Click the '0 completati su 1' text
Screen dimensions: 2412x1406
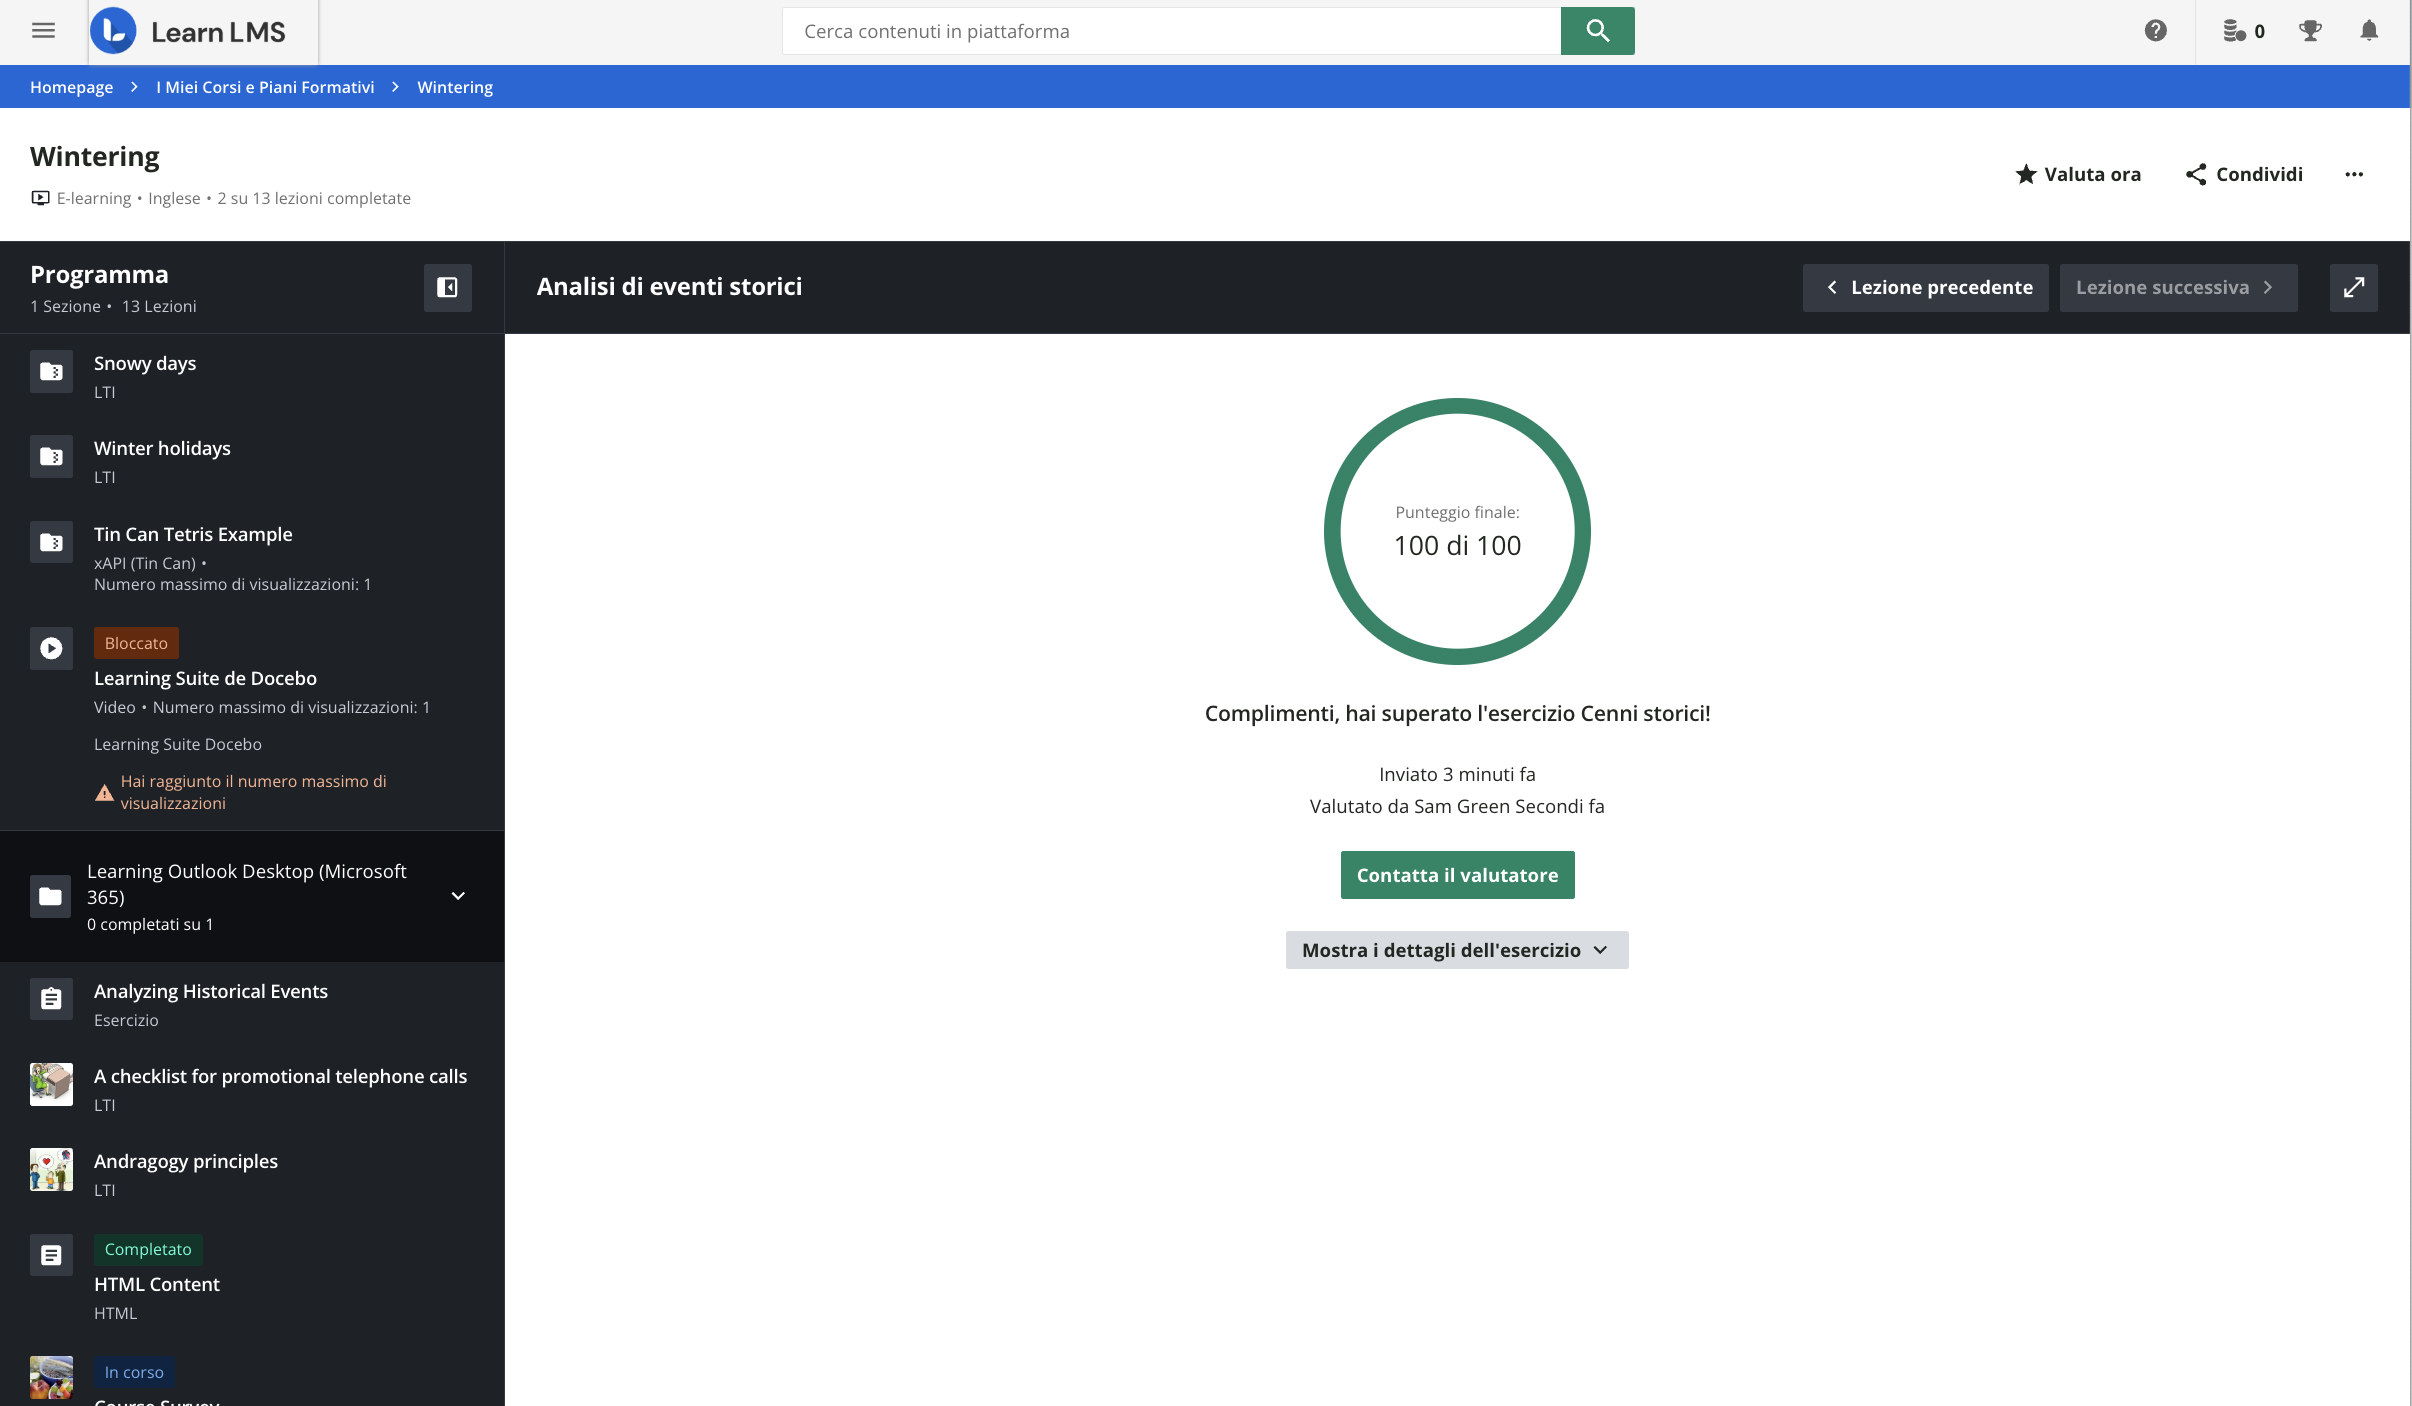tap(150, 924)
